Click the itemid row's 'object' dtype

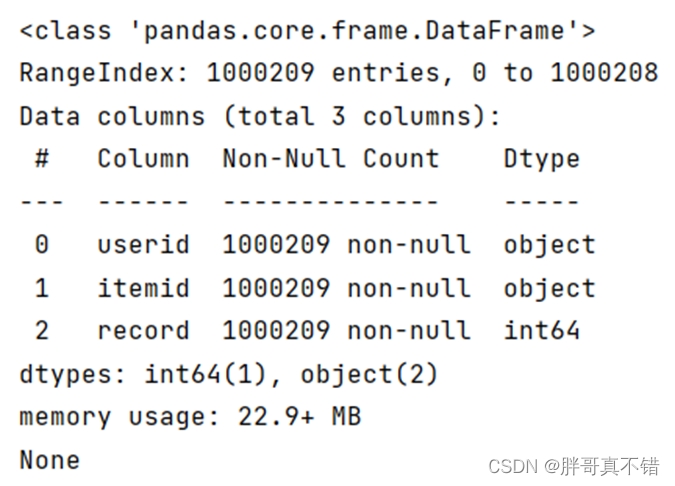[x=550, y=288]
